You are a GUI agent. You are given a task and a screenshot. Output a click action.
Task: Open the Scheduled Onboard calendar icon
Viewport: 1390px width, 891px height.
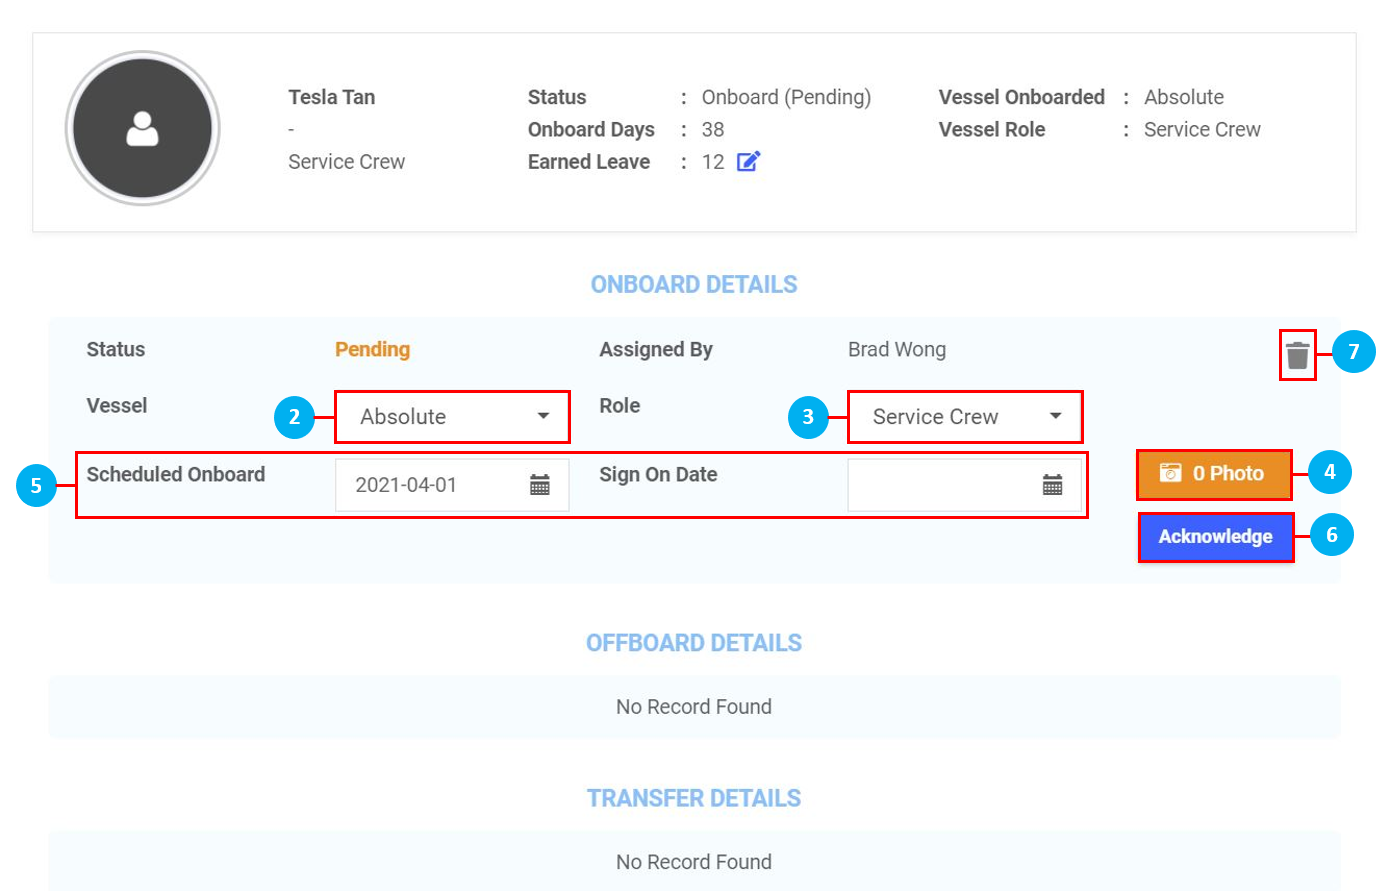pyautogui.click(x=540, y=485)
